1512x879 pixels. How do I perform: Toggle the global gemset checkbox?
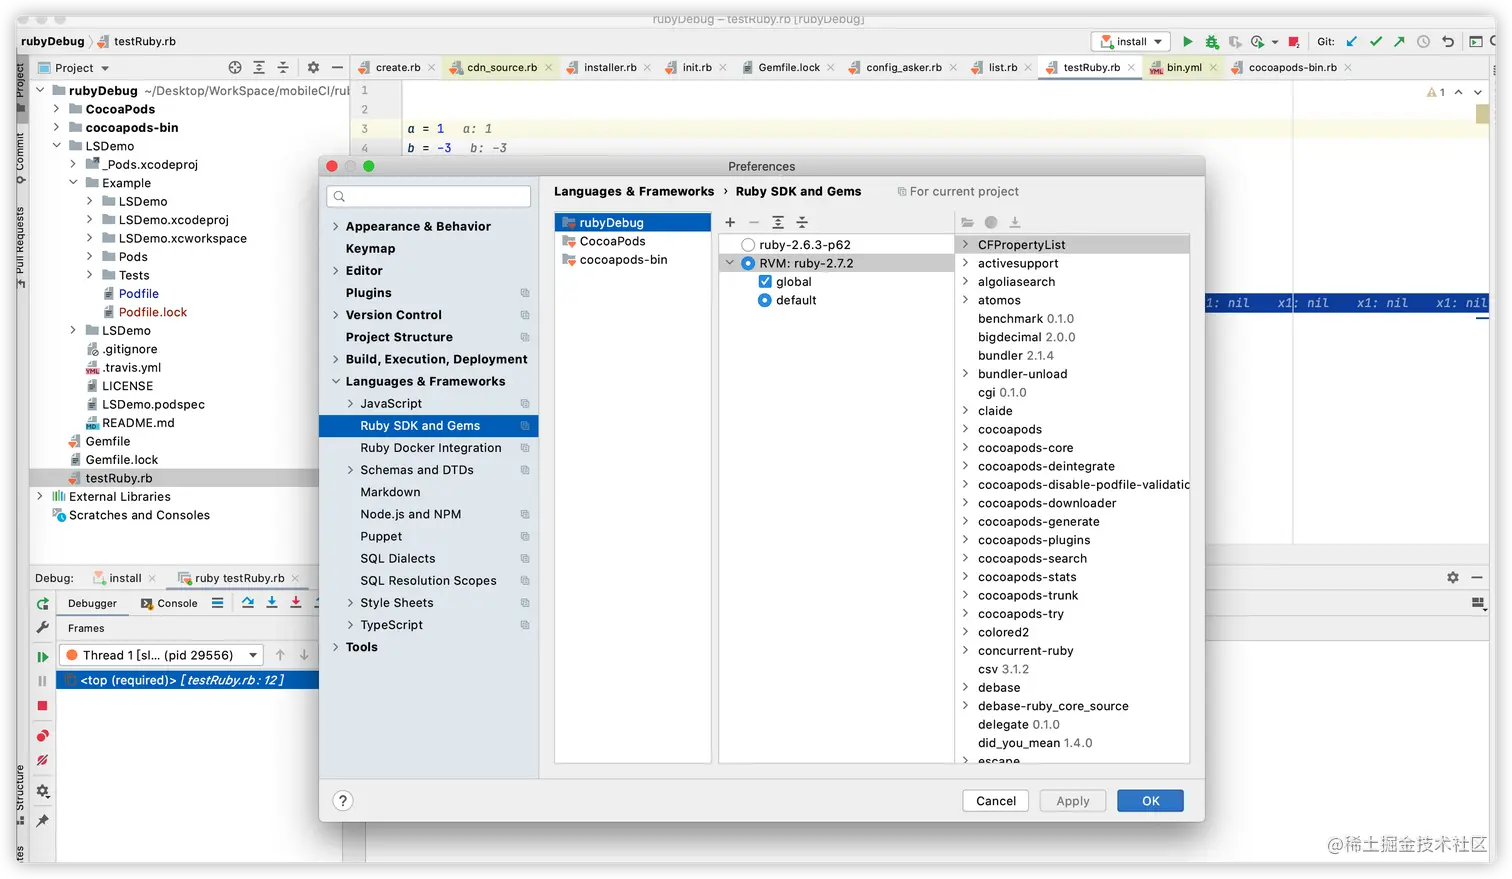pyautogui.click(x=765, y=282)
